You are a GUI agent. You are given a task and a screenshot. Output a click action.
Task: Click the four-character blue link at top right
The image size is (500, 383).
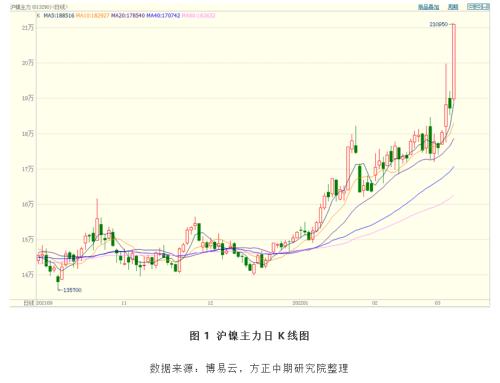(429, 7)
